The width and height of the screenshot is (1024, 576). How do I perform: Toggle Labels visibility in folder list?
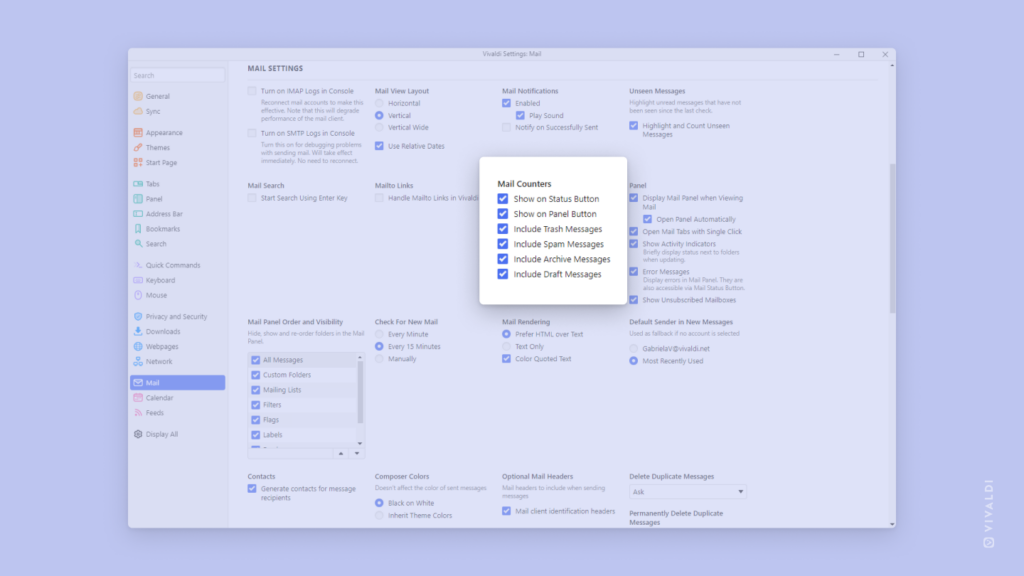256,435
